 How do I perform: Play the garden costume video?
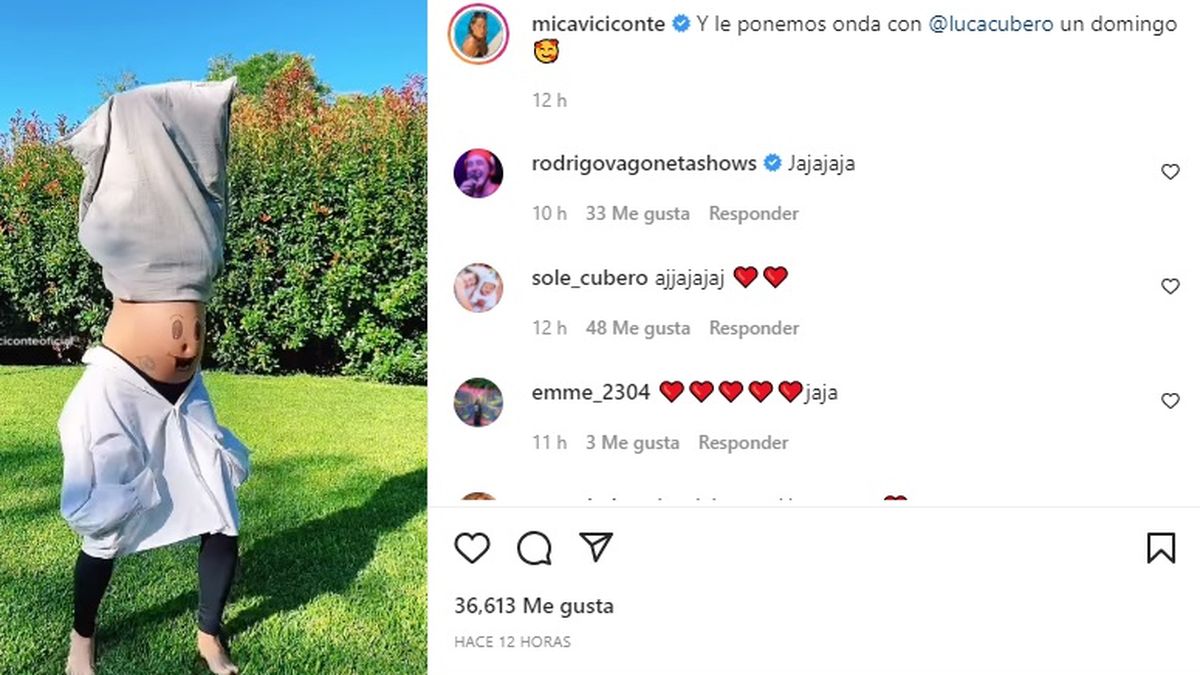click(214, 337)
